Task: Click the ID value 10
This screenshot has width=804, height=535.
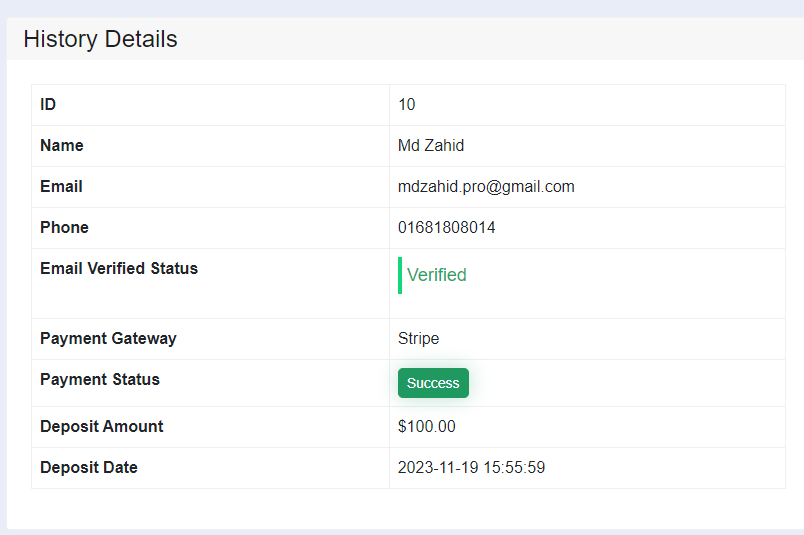Action: (x=407, y=105)
